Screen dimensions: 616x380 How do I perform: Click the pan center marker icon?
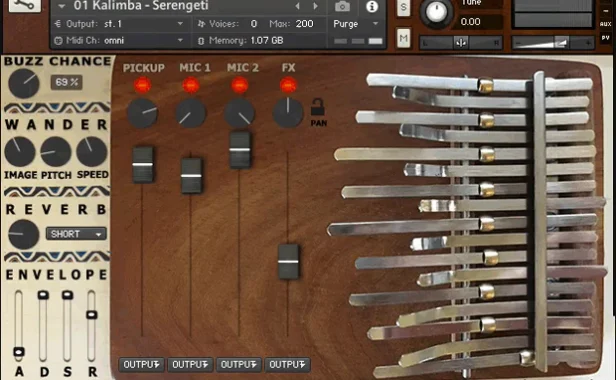click(x=461, y=42)
